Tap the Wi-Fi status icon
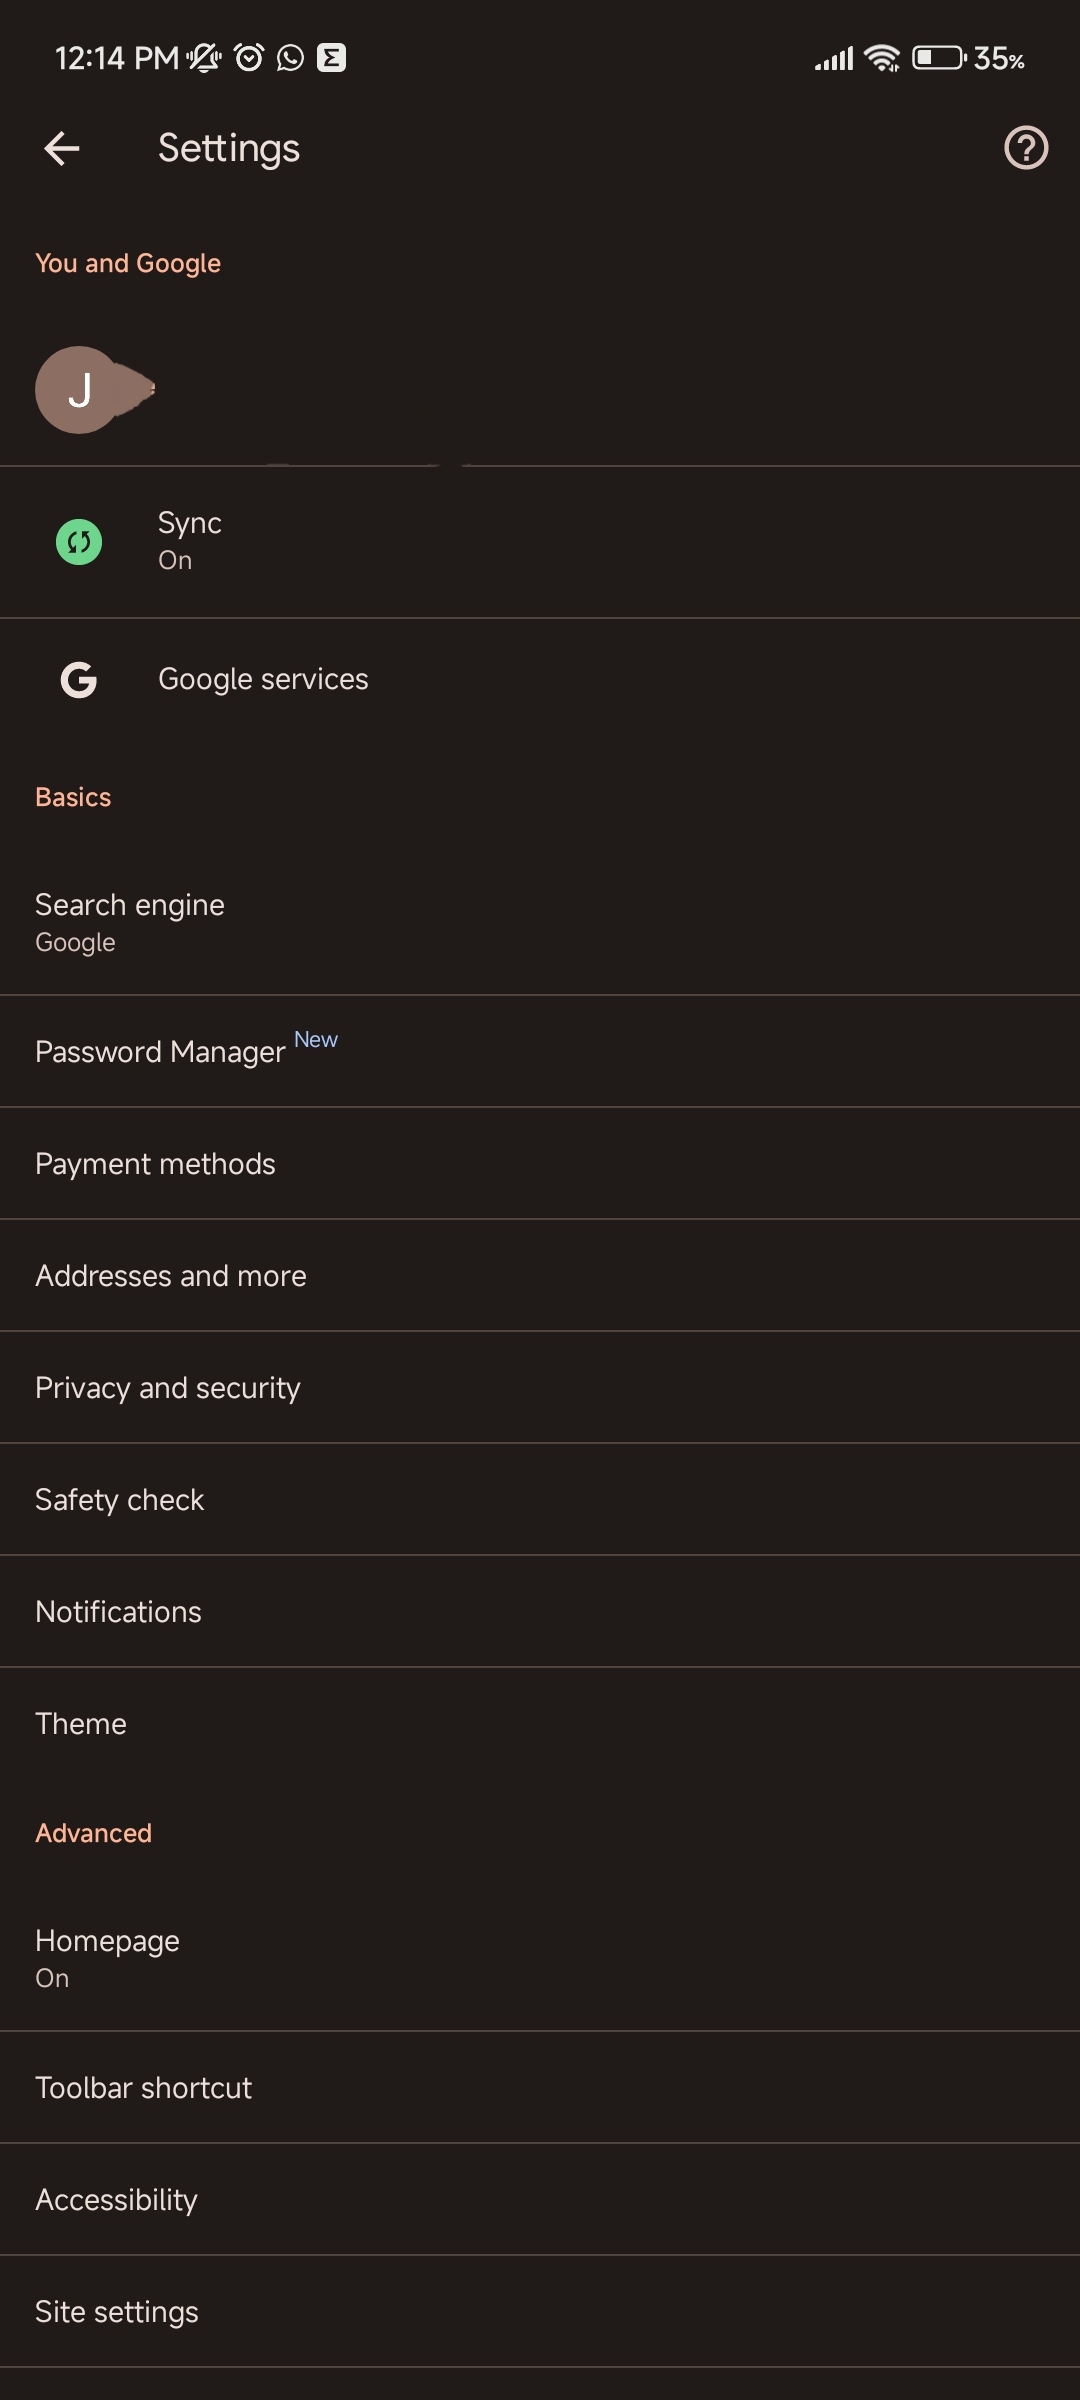The width and height of the screenshot is (1080, 2400). [x=882, y=58]
